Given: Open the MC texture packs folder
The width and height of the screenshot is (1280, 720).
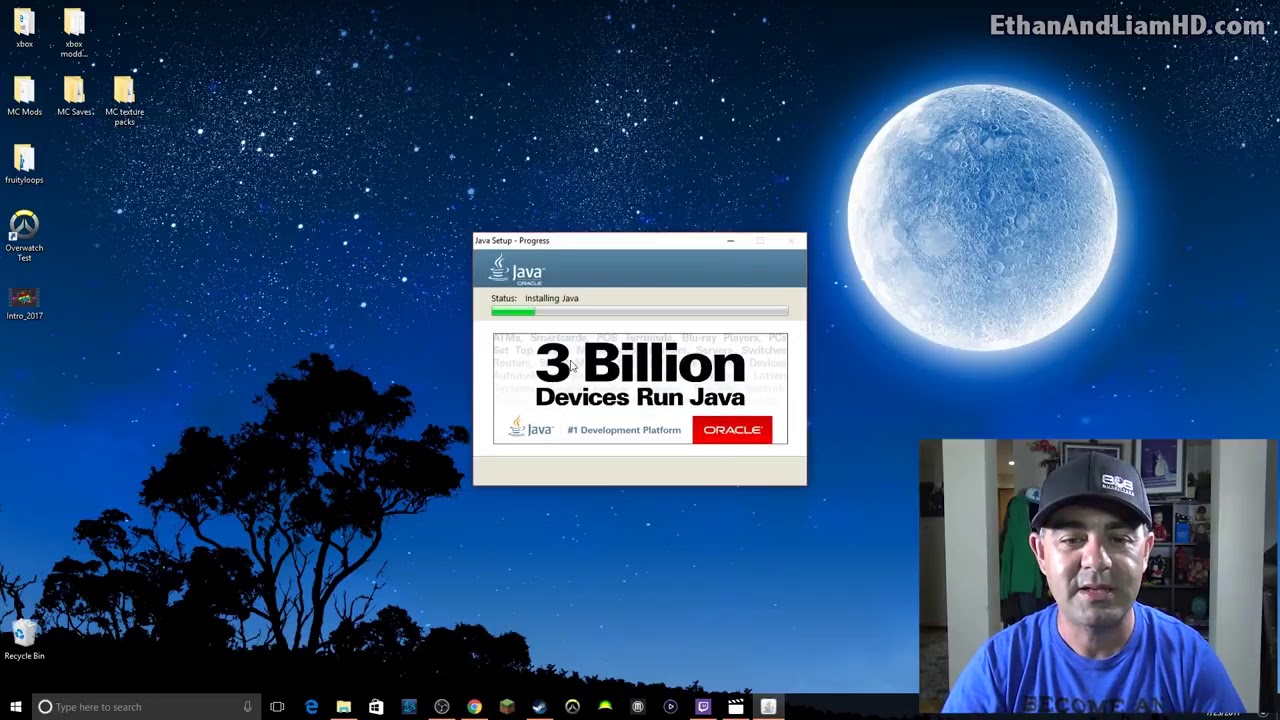Looking at the screenshot, I should pyautogui.click(x=124, y=101).
